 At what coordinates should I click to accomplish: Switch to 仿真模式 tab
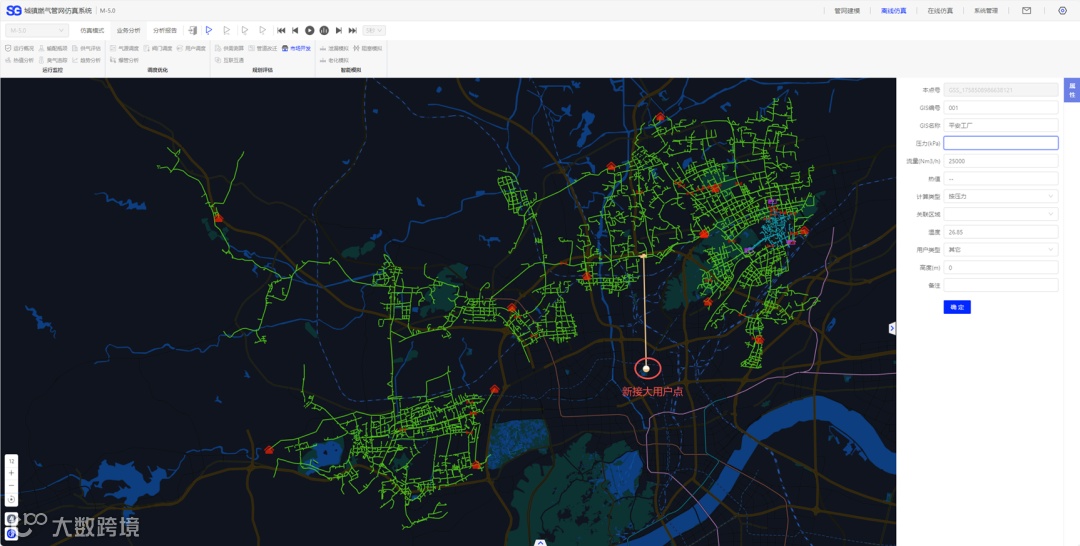(92, 30)
